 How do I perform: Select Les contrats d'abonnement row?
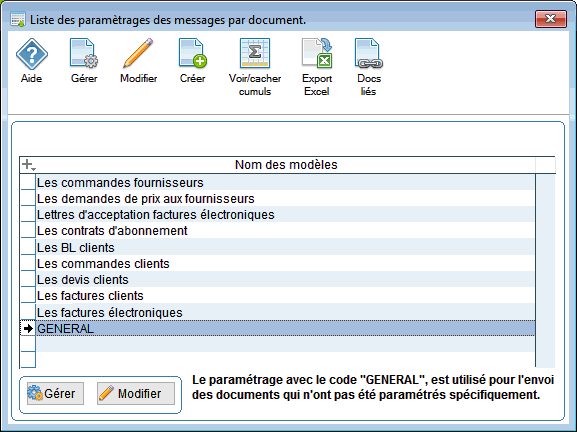[x=286, y=231]
